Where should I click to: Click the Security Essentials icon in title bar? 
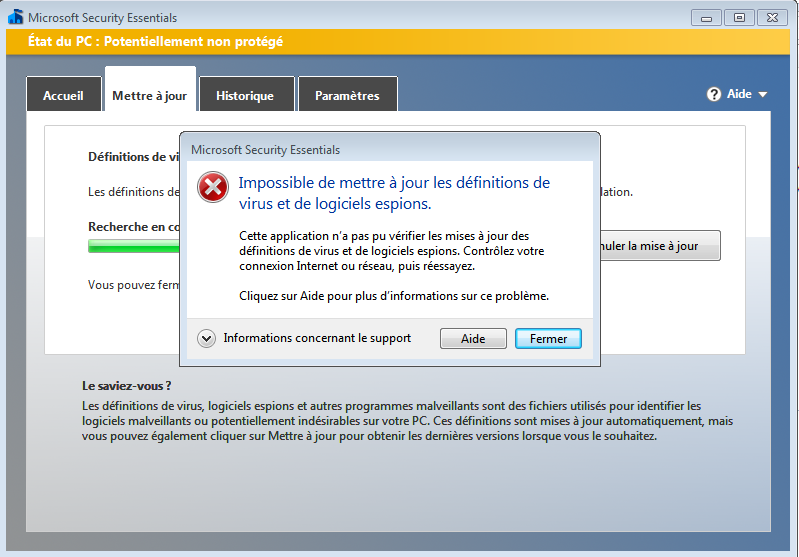tap(15, 17)
